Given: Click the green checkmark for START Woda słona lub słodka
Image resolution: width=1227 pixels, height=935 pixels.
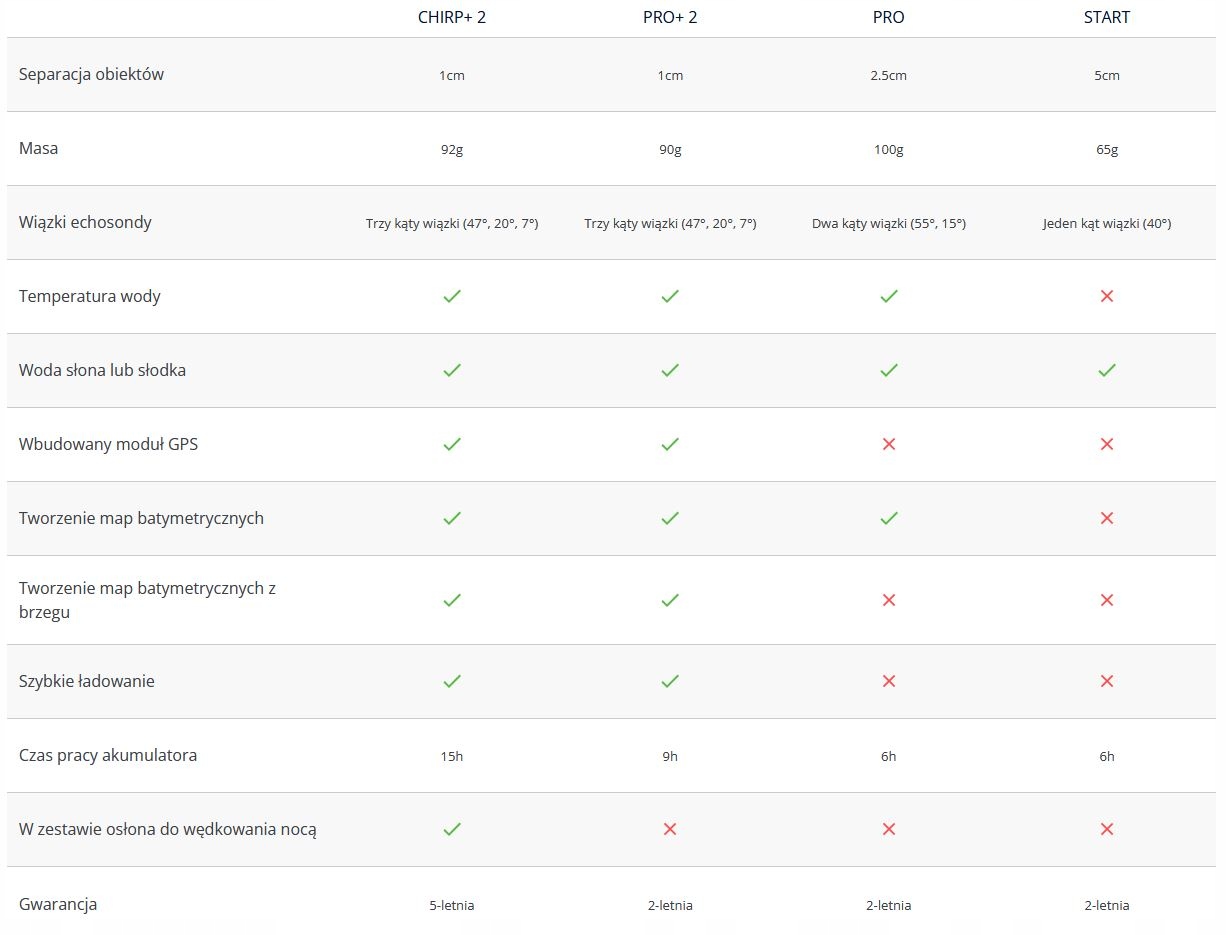Looking at the screenshot, I should point(1106,370).
